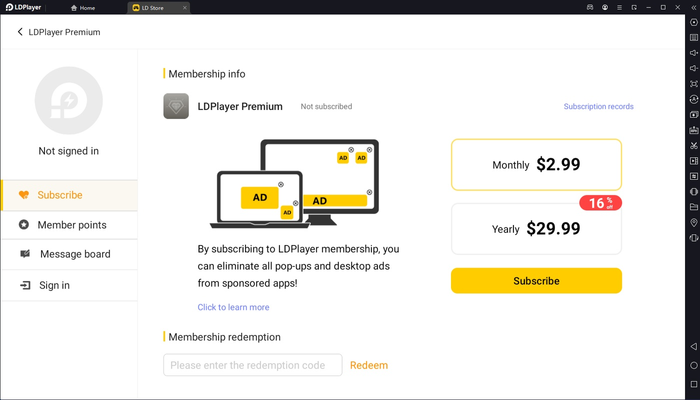This screenshot has height=400, width=700.
Task: Click the yellow Subscribe button
Action: 536,281
